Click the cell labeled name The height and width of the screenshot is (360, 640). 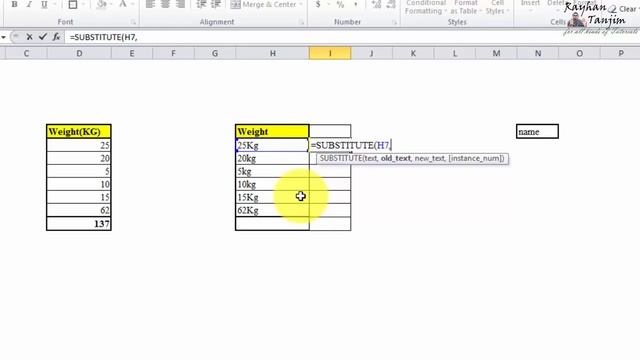(x=537, y=131)
